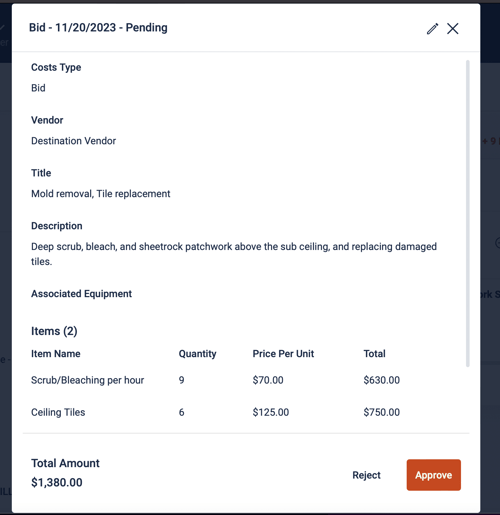Click the Total column header
Viewport: 500px width, 515px height.
tap(375, 354)
